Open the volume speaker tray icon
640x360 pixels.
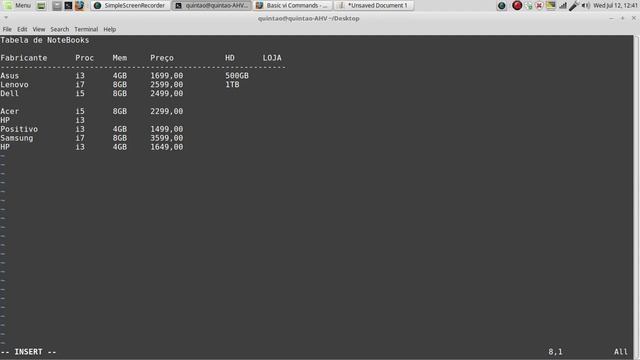(586, 6)
